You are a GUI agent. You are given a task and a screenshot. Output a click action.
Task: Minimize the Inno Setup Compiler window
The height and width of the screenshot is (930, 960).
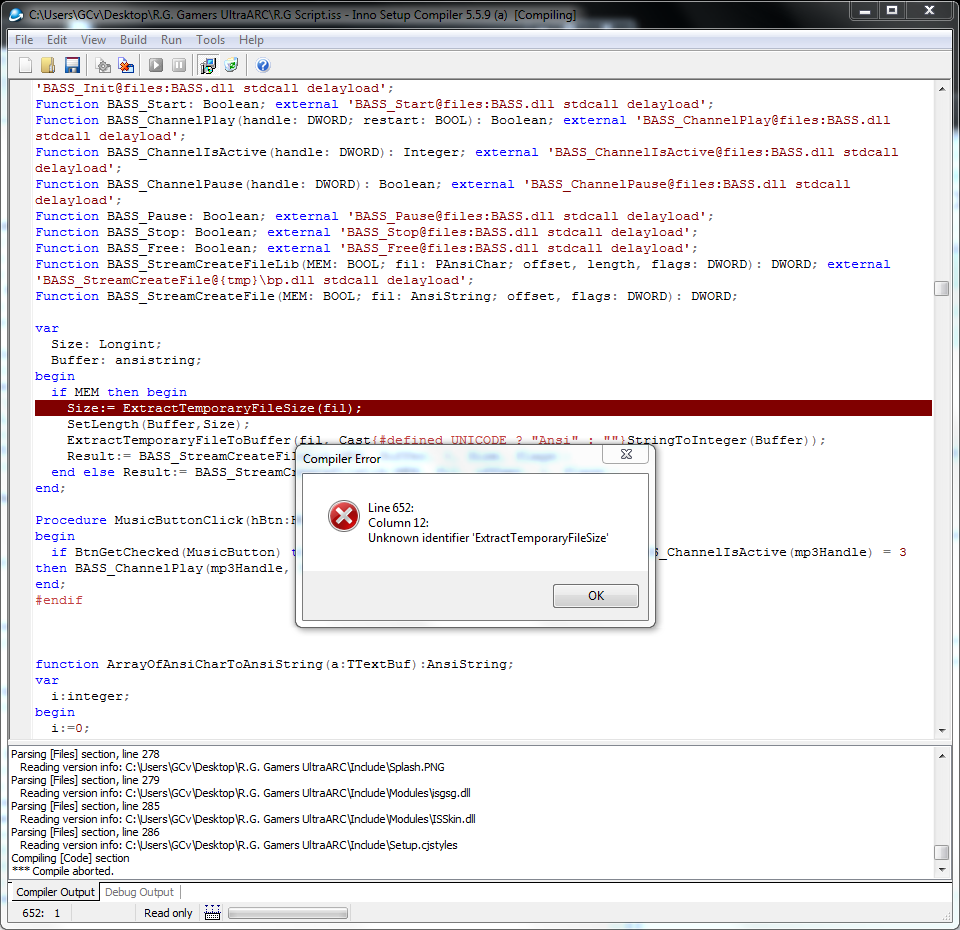point(865,10)
